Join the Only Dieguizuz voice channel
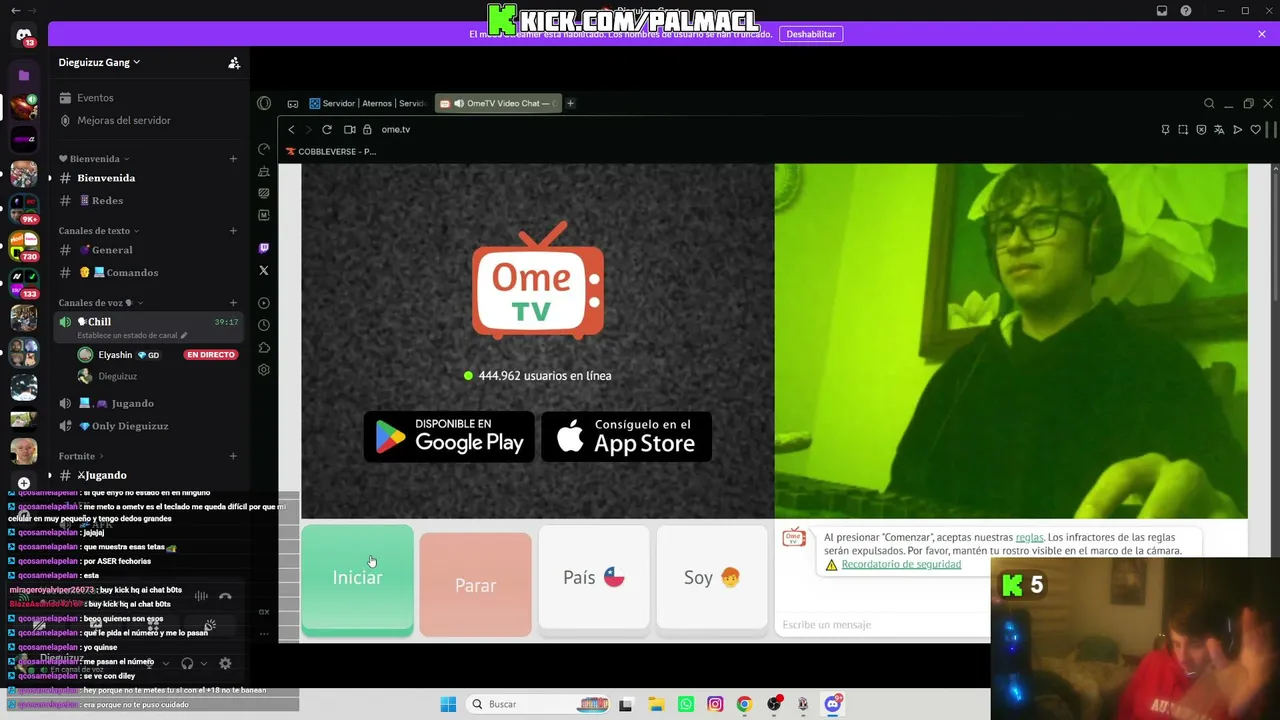The height and width of the screenshot is (720, 1280). [129, 426]
